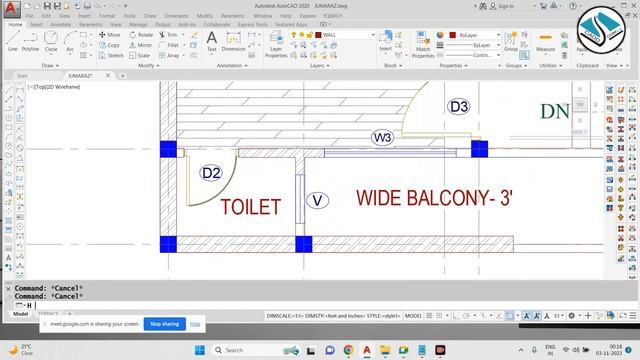
Task: Toggle the grid display in status bar
Action: 429,316
